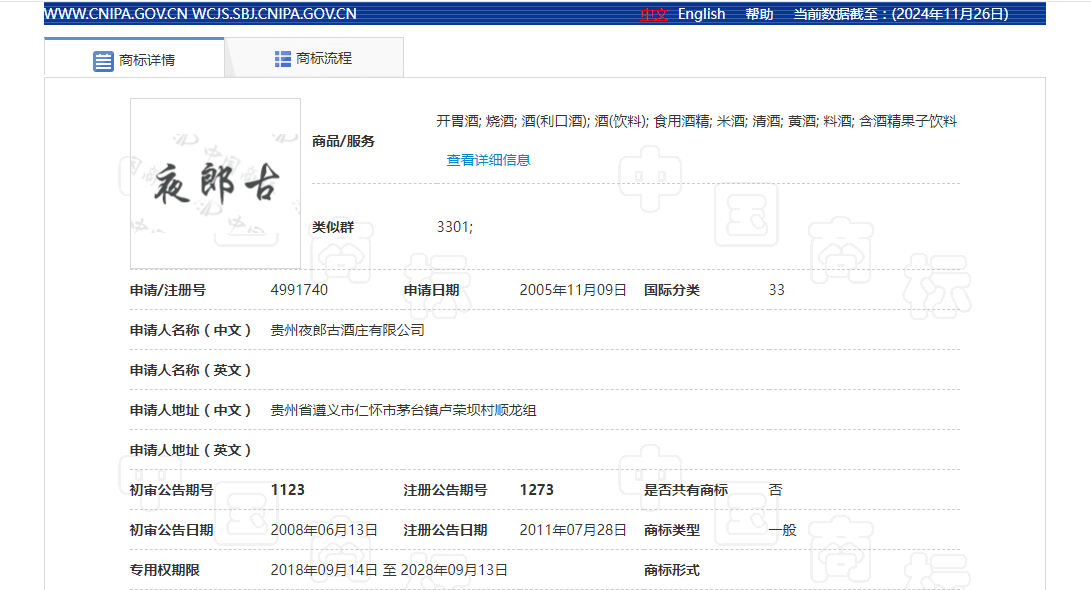Image resolution: width=1091 pixels, height=590 pixels.
Task: Switch language to English
Action: pyautogui.click(x=701, y=14)
